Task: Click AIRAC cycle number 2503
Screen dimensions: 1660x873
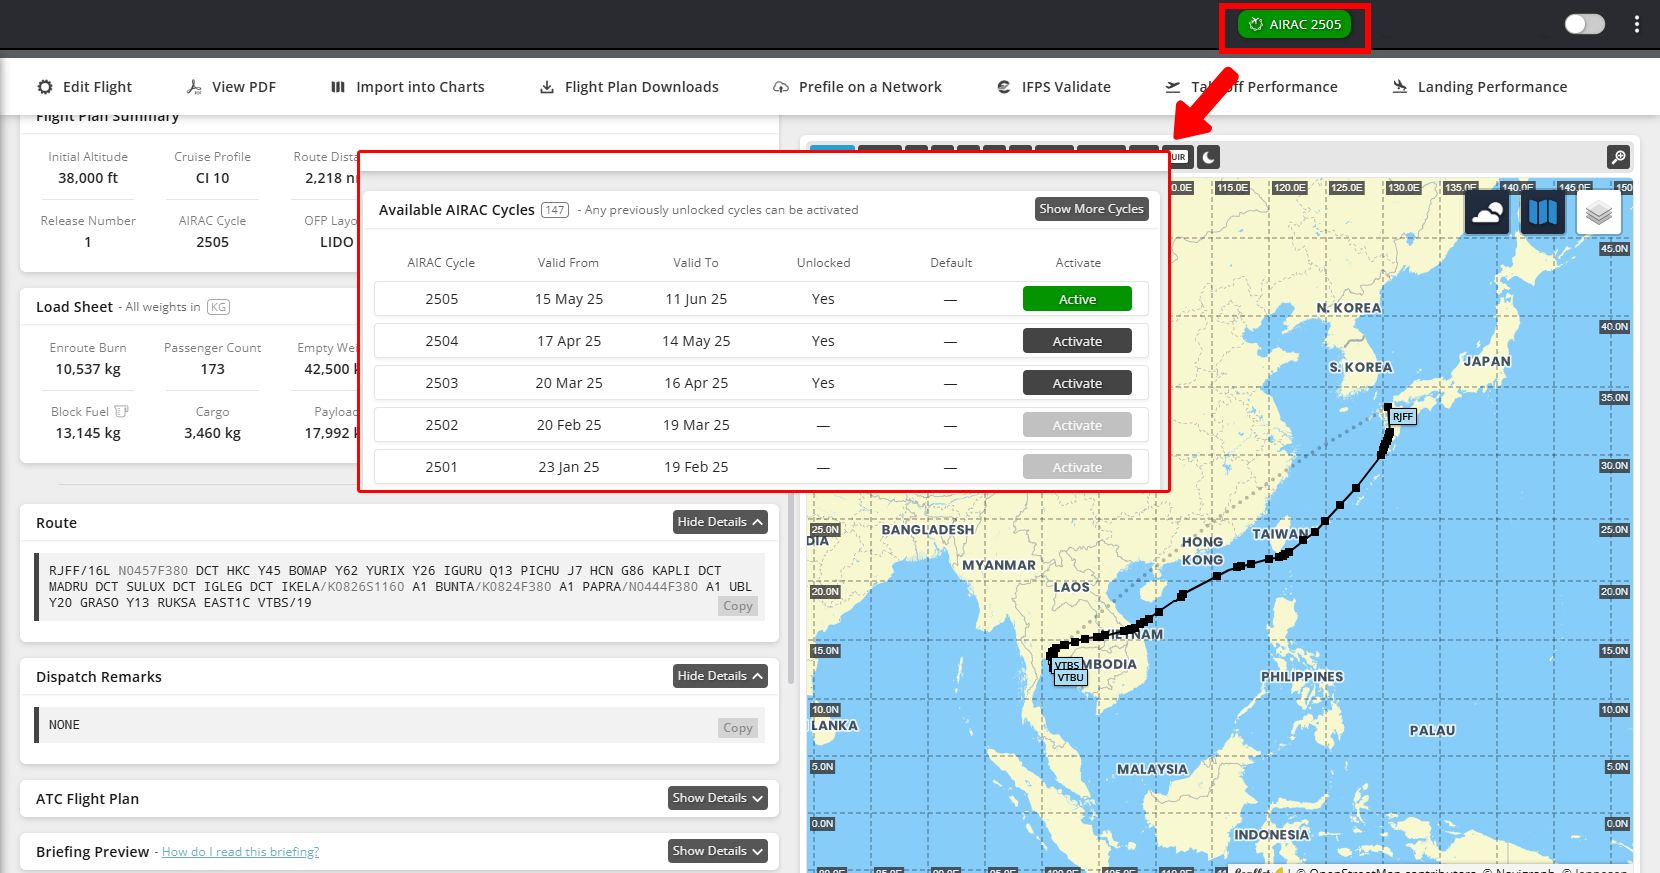Action: pyautogui.click(x=442, y=383)
